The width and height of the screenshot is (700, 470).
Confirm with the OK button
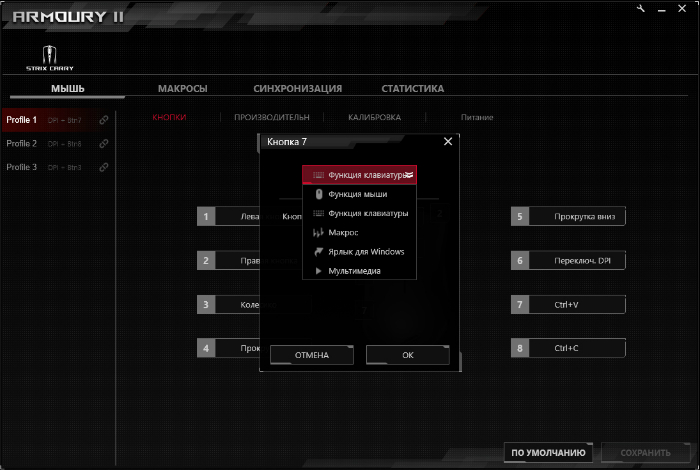point(408,355)
